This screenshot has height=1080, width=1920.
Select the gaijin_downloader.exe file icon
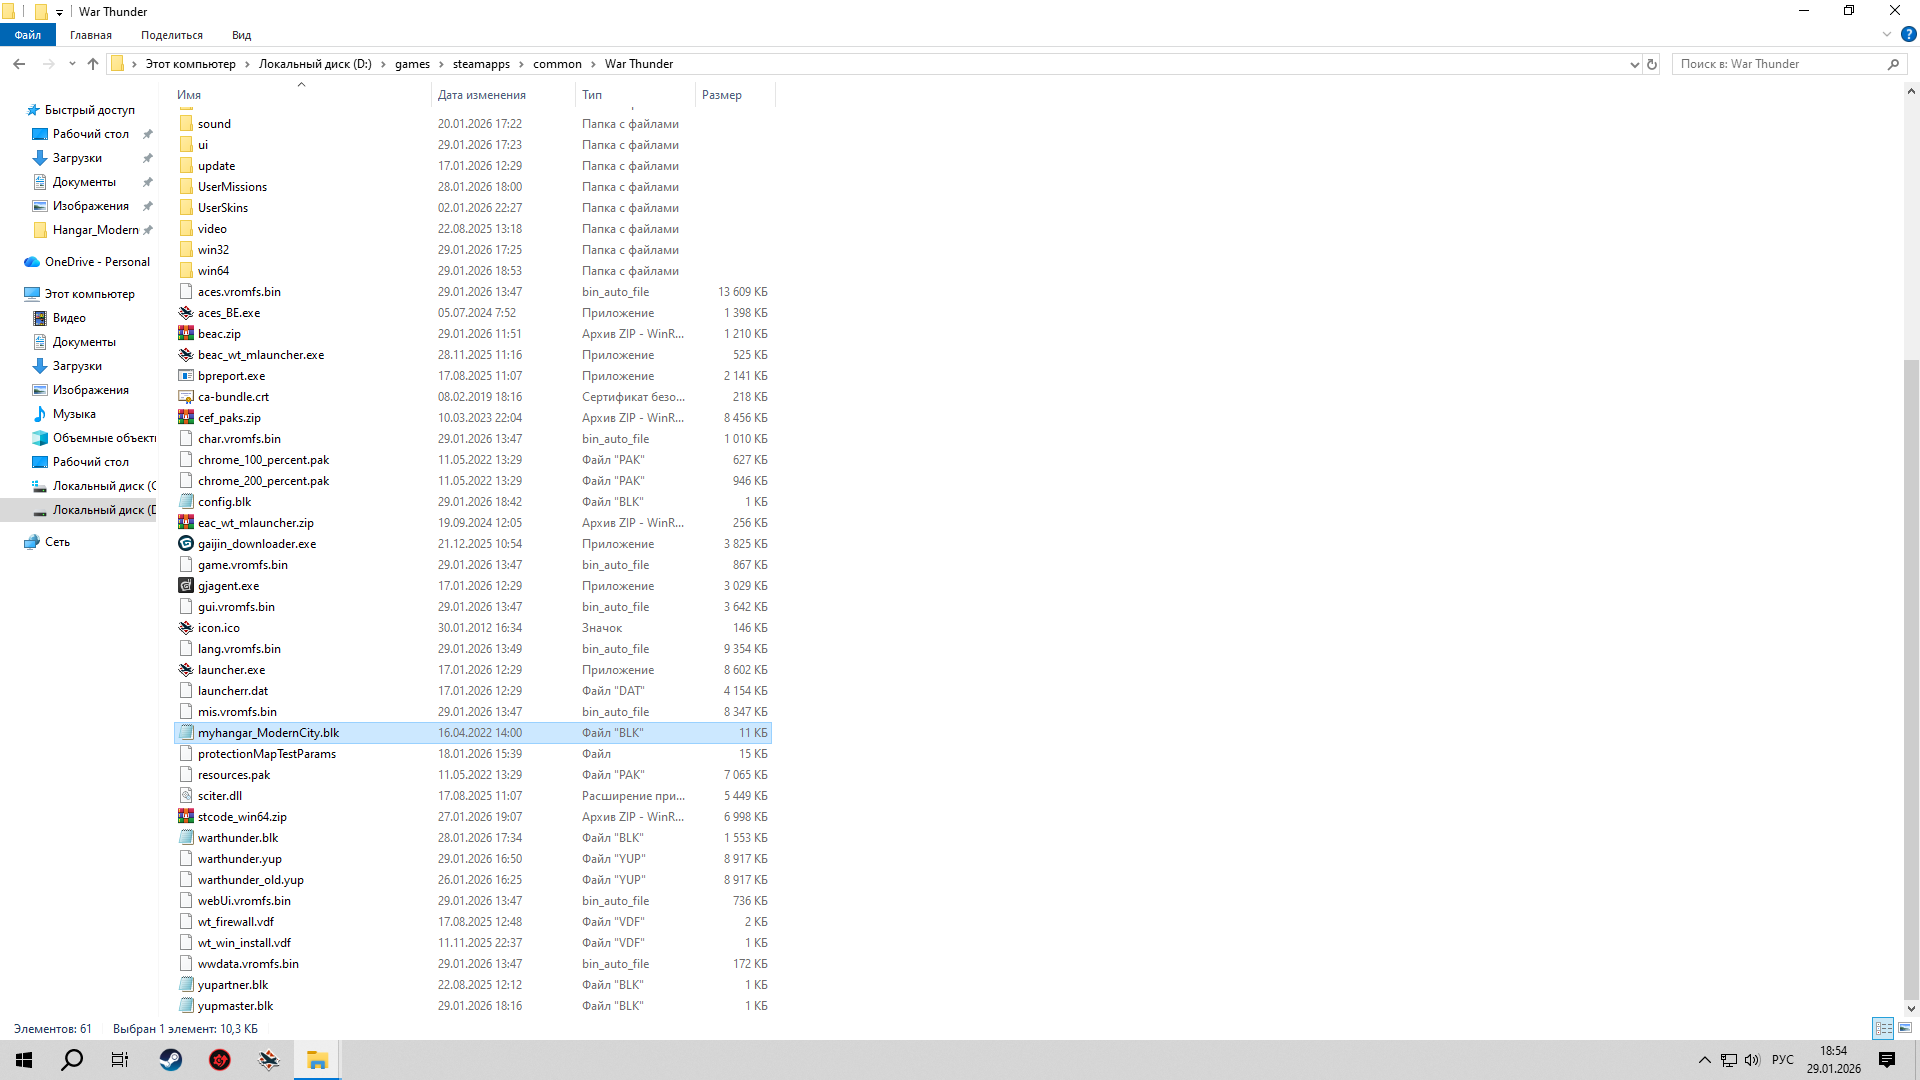[x=186, y=544]
